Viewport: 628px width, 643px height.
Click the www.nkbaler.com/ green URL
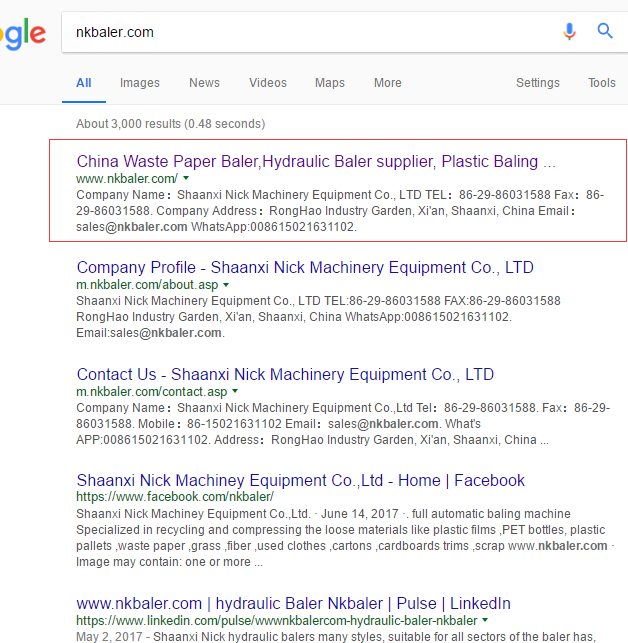127,179
